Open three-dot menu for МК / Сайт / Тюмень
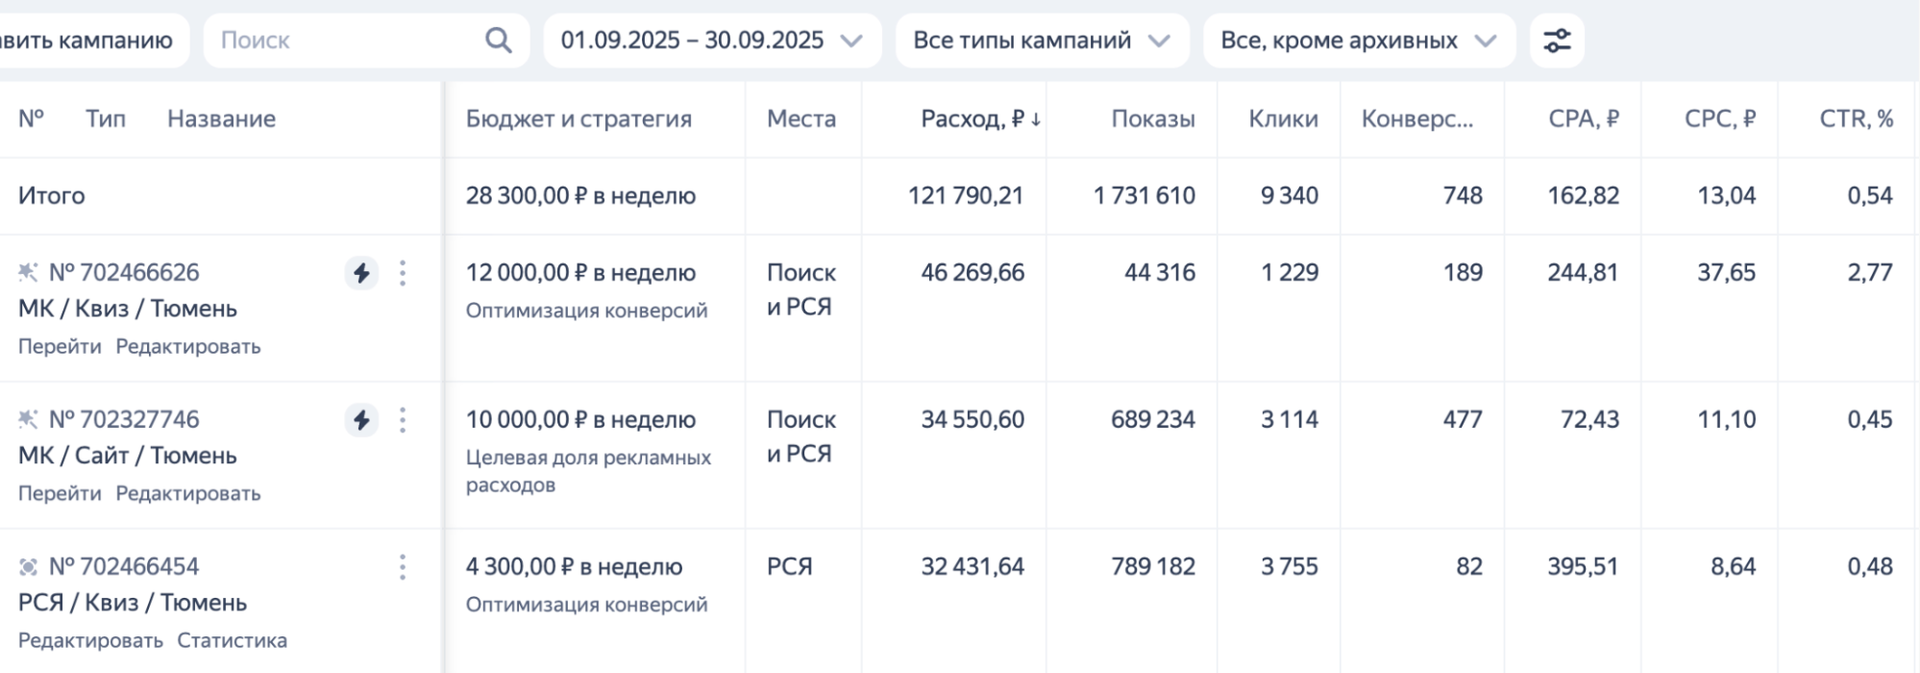The height and width of the screenshot is (673, 1920). point(403,420)
